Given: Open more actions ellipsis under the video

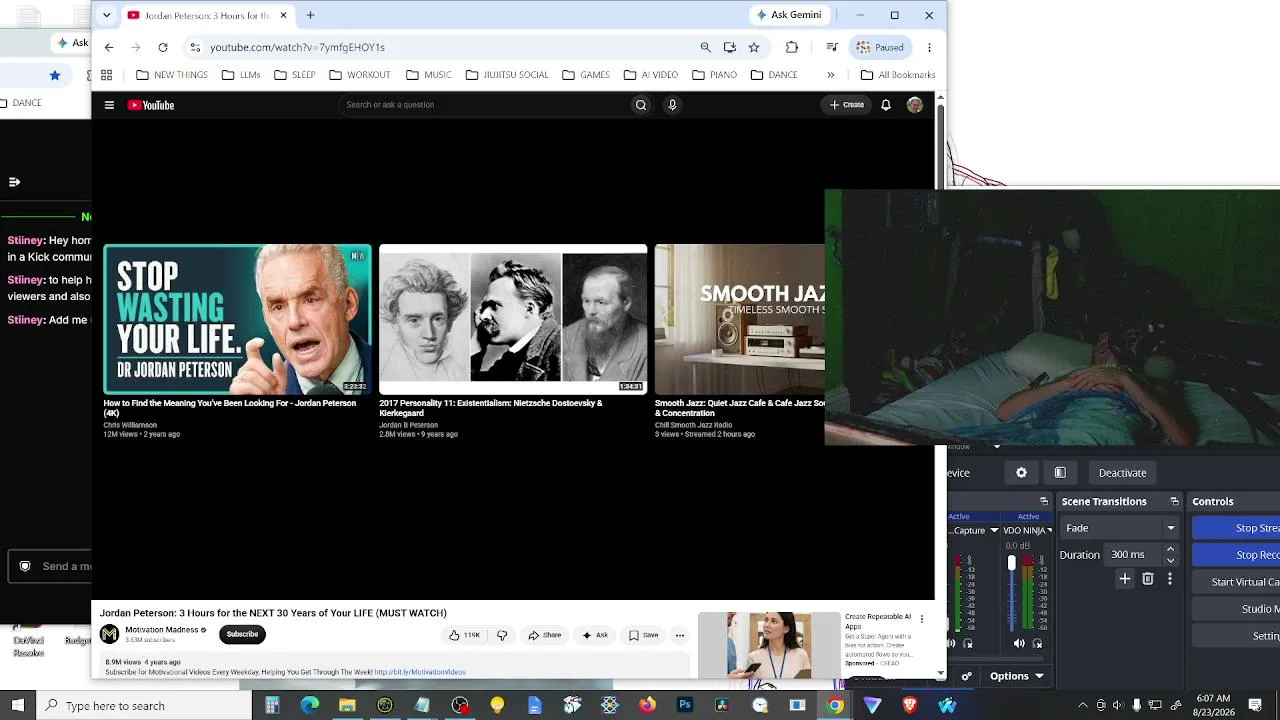Looking at the screenshot, I should coord(680,635).
